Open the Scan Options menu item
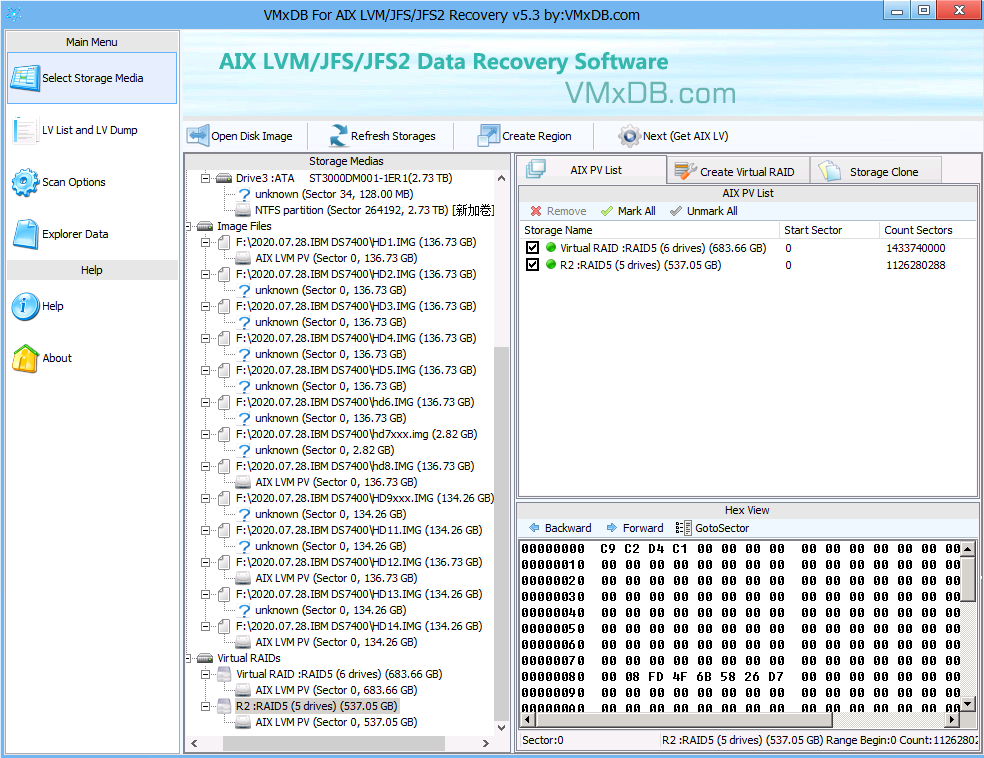Viewport: 984px width, 758px height. point(92,182)
